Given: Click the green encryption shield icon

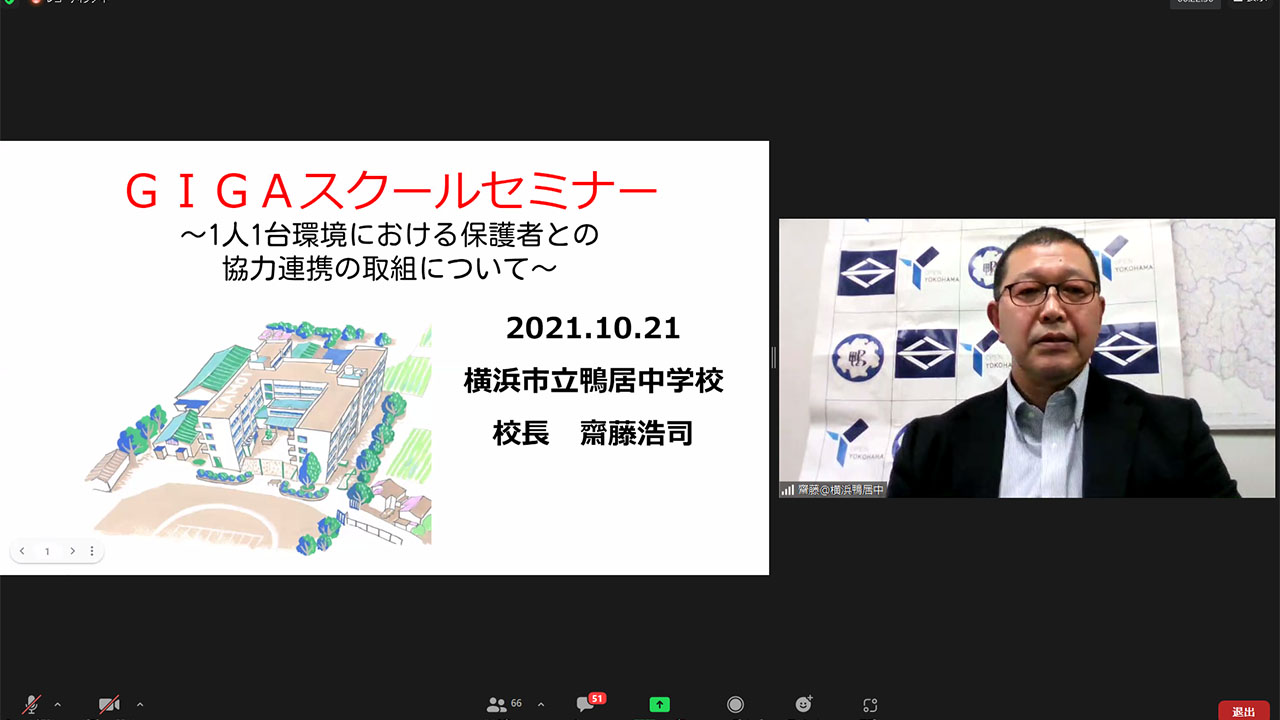Looking at the screenshot, I should tap(9, 3).
